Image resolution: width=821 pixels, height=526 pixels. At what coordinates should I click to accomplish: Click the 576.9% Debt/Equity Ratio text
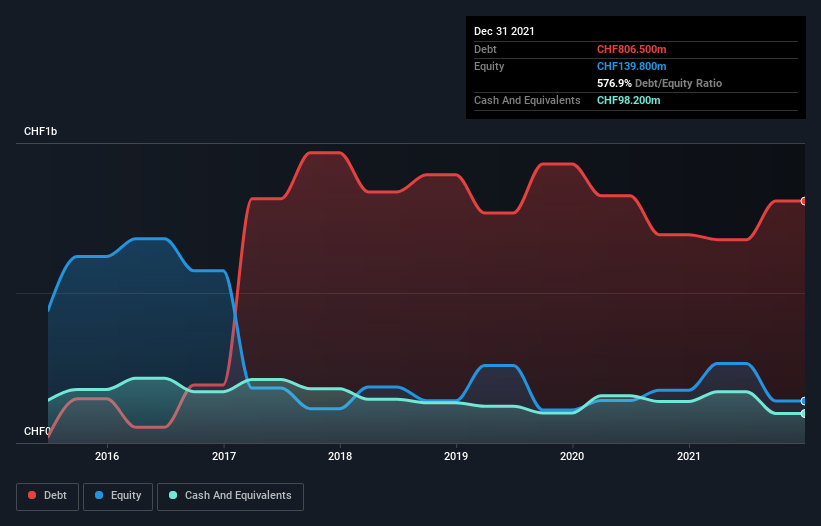[x=659, y=83]
